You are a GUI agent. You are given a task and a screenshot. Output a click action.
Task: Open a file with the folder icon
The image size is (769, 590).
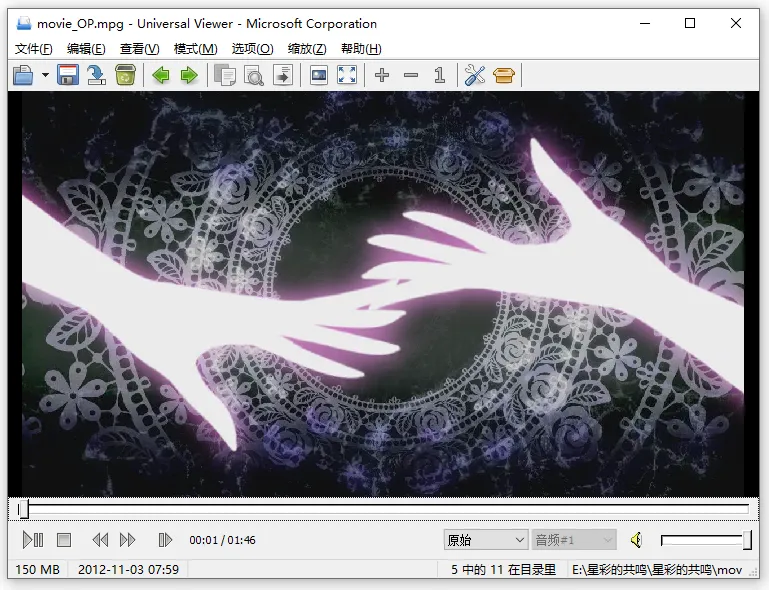coord(23,76)
